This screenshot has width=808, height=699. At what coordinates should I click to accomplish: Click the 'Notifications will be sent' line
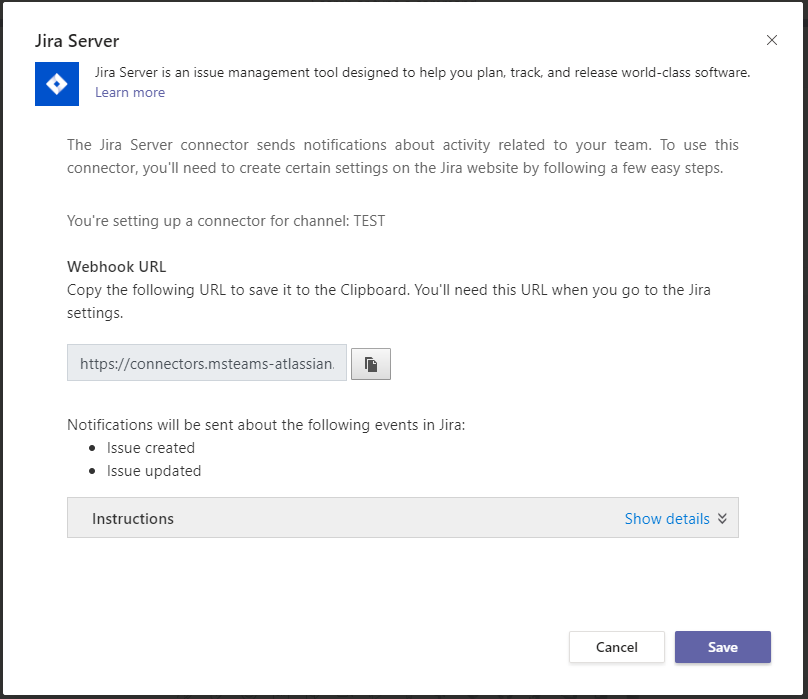pyautogui.click(x=266, y=425)
